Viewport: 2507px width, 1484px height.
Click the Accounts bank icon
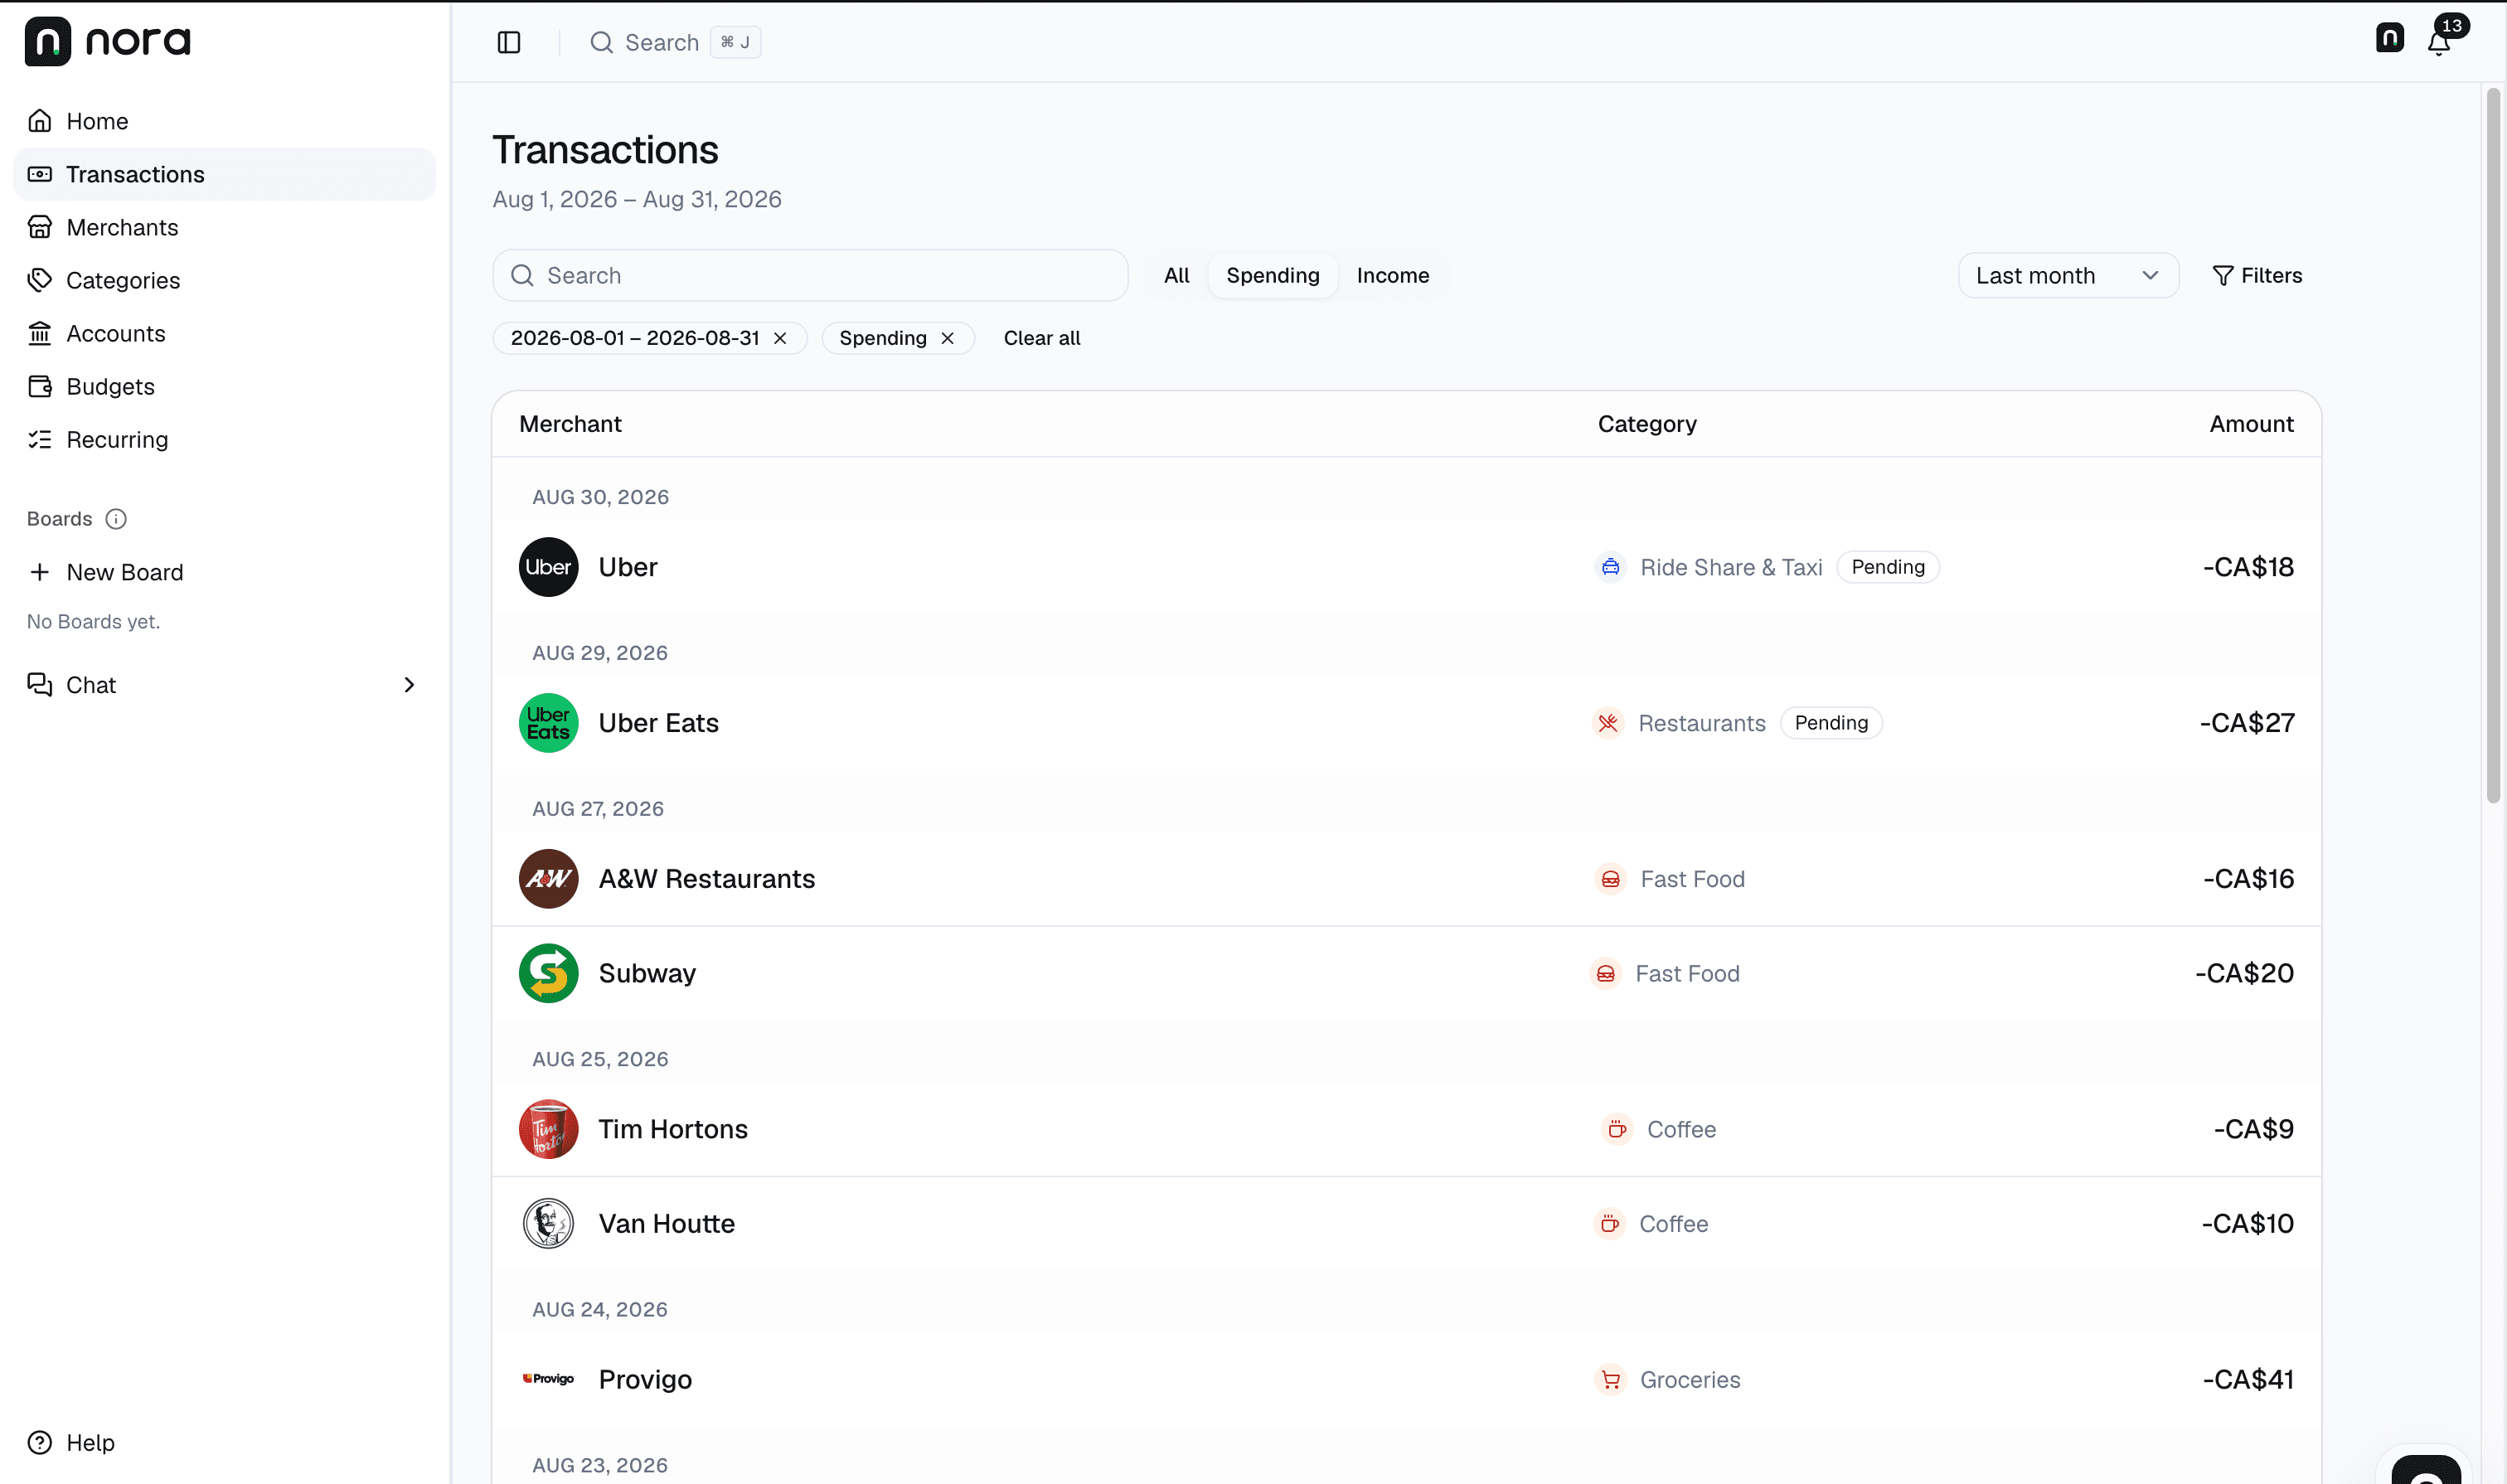40,333
